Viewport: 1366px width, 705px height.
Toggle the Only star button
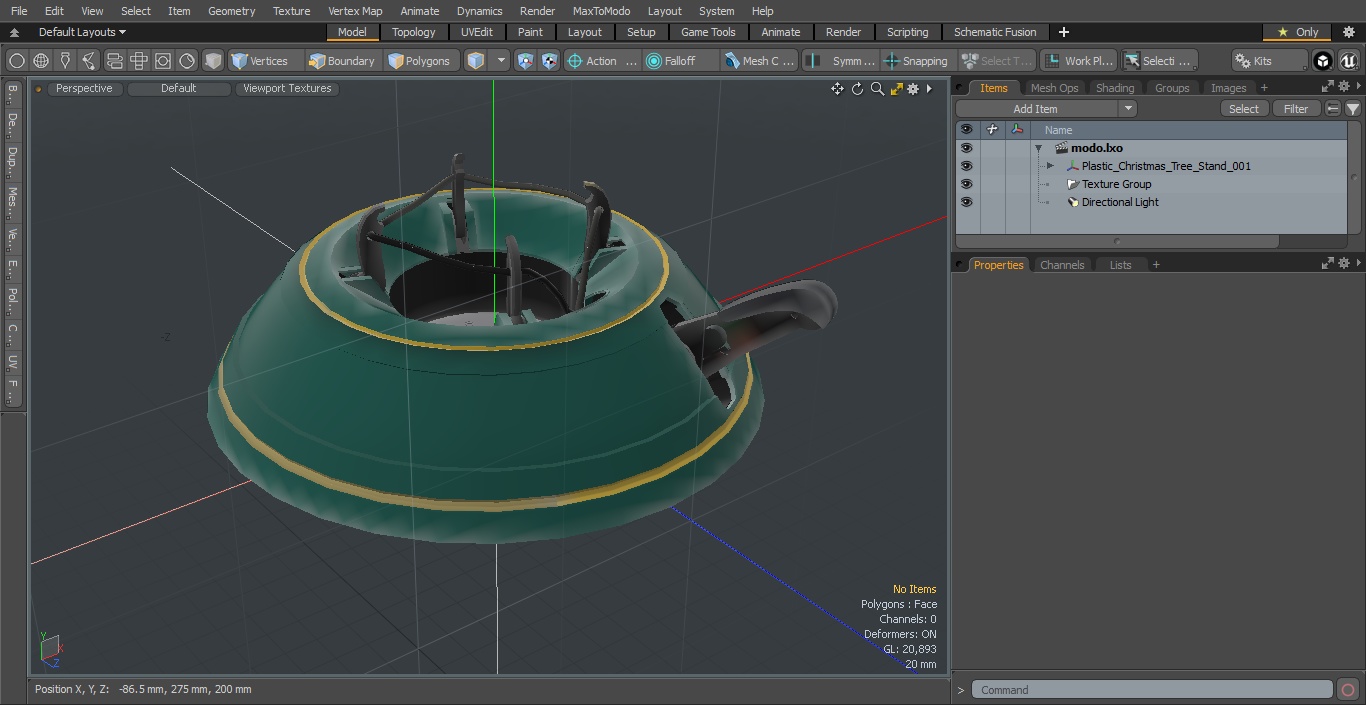tap(1298, 32)
